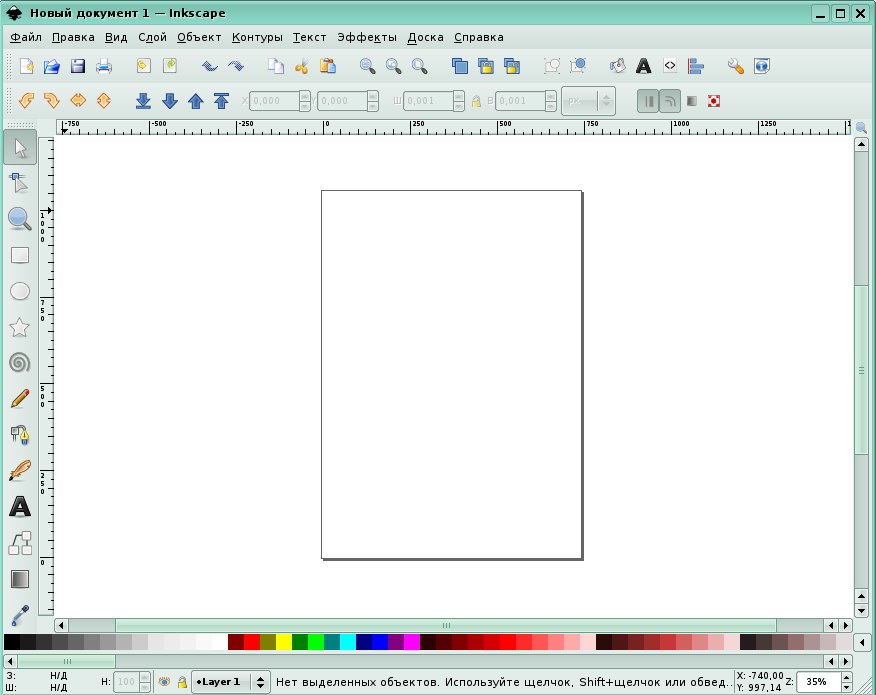
Task: Click the Save document icon
Action: (x=77, y=67)
